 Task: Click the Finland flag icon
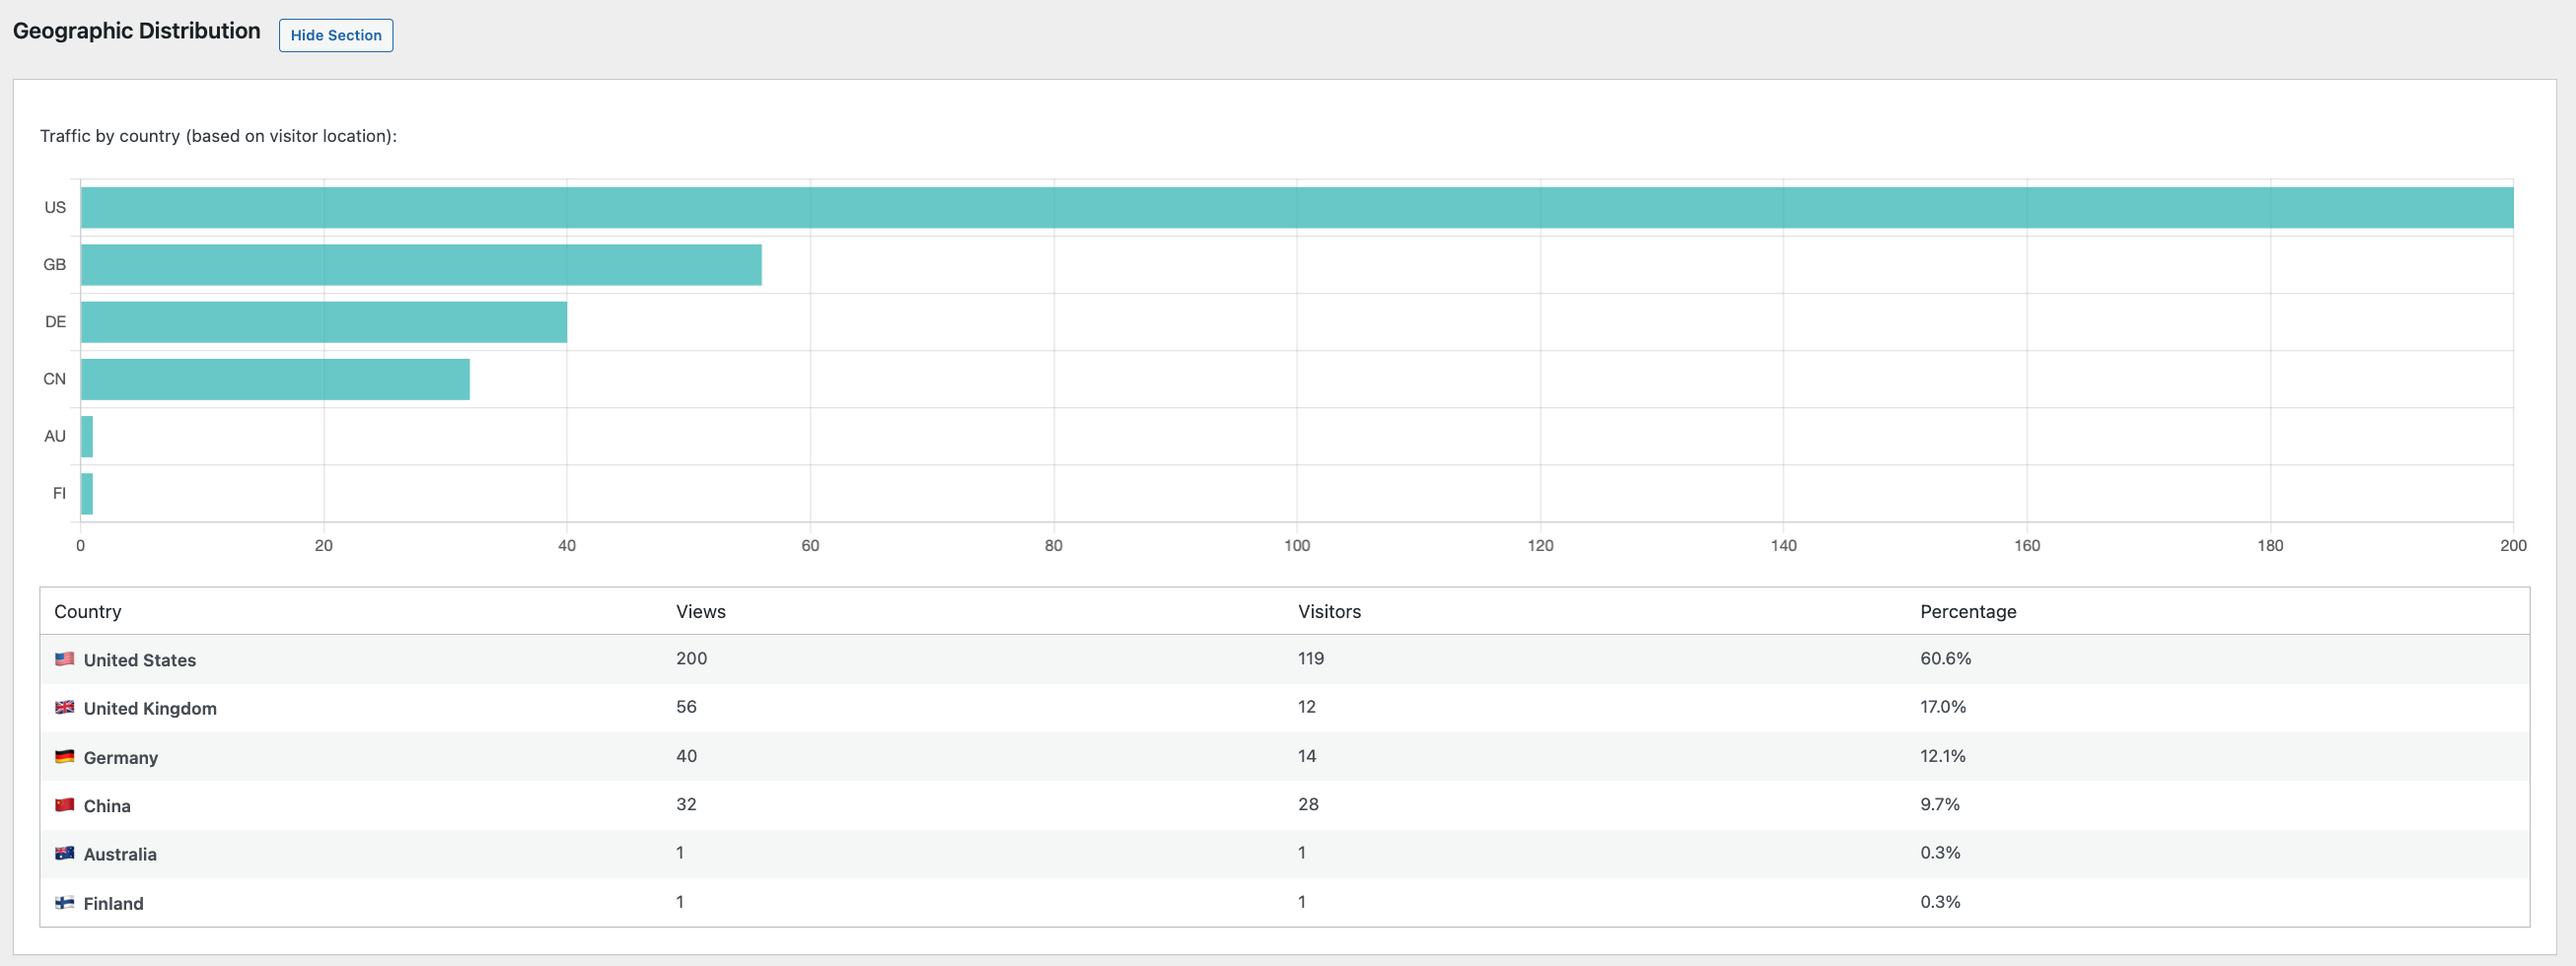click(x=65, y=902)
